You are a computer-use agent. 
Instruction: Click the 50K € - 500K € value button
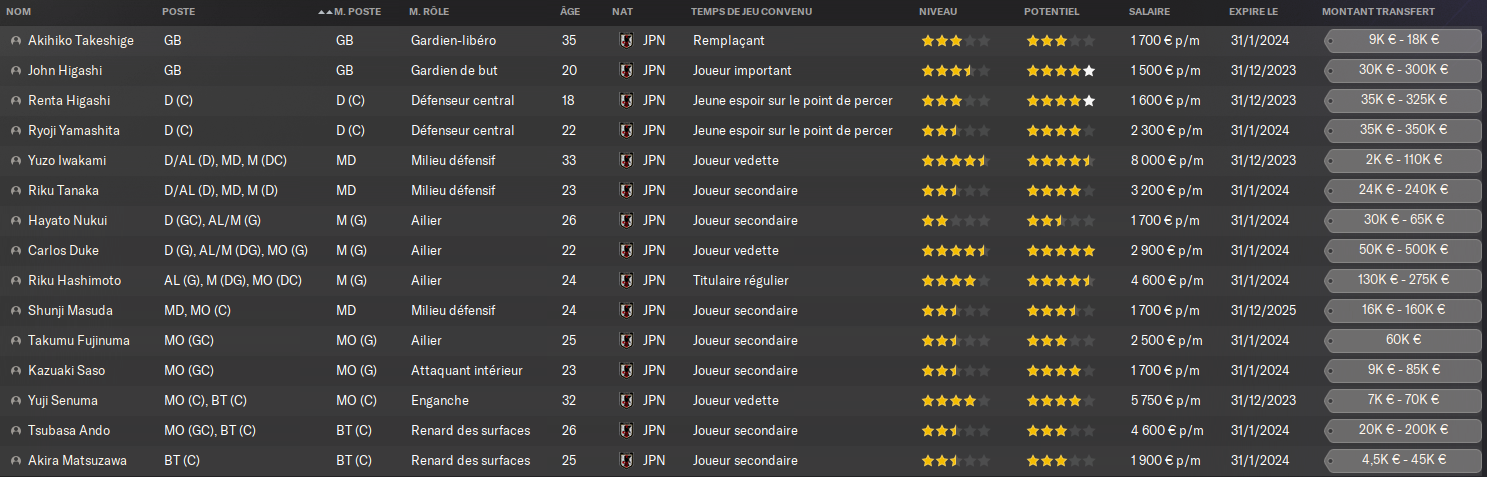(x=1403, y=251)
